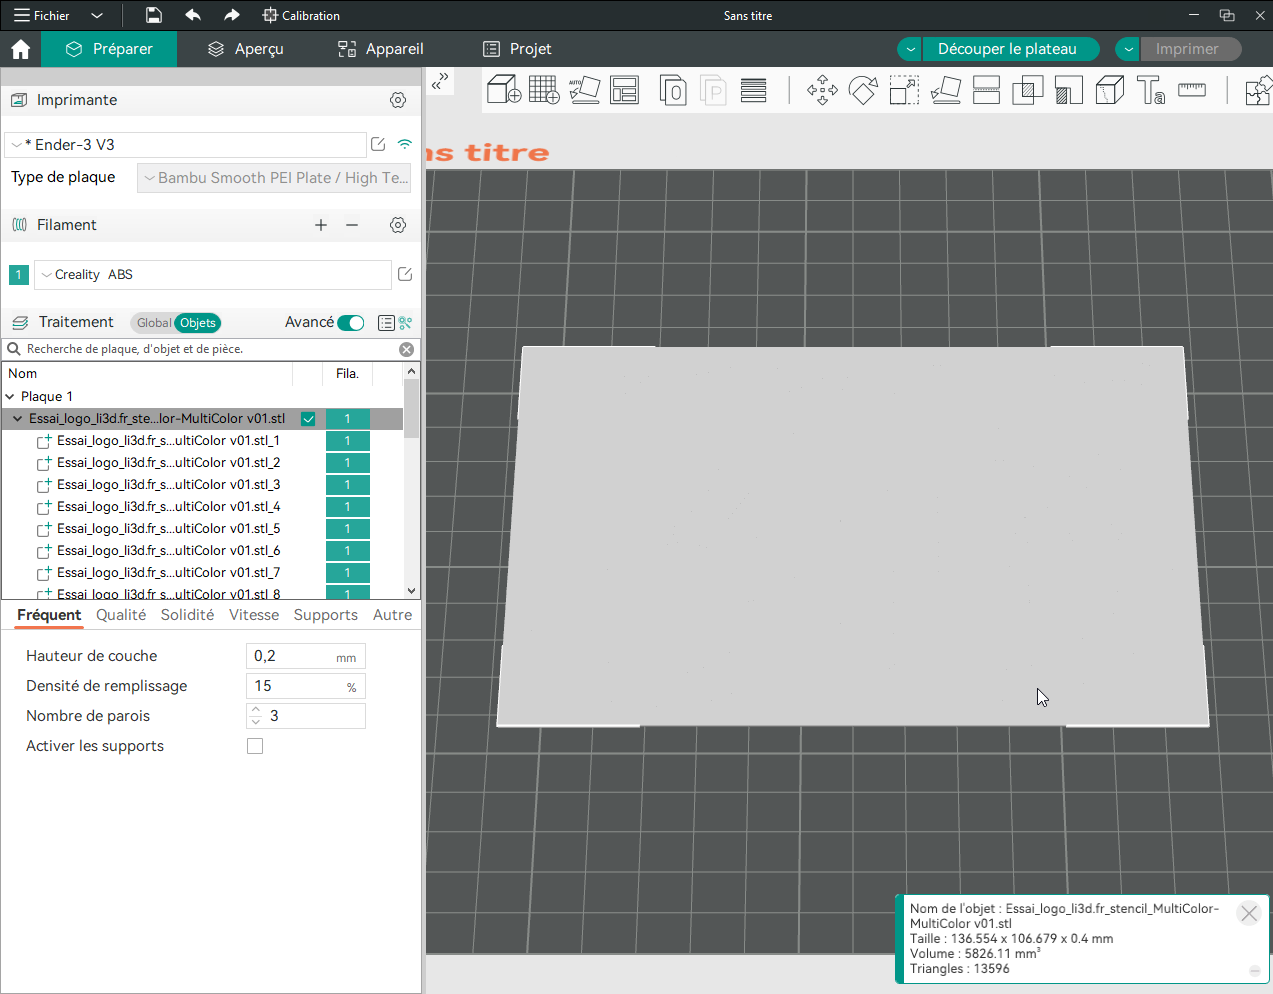Click the Découper le plateau button
The image size is (1273, 994).
[x=1007, y=49]
